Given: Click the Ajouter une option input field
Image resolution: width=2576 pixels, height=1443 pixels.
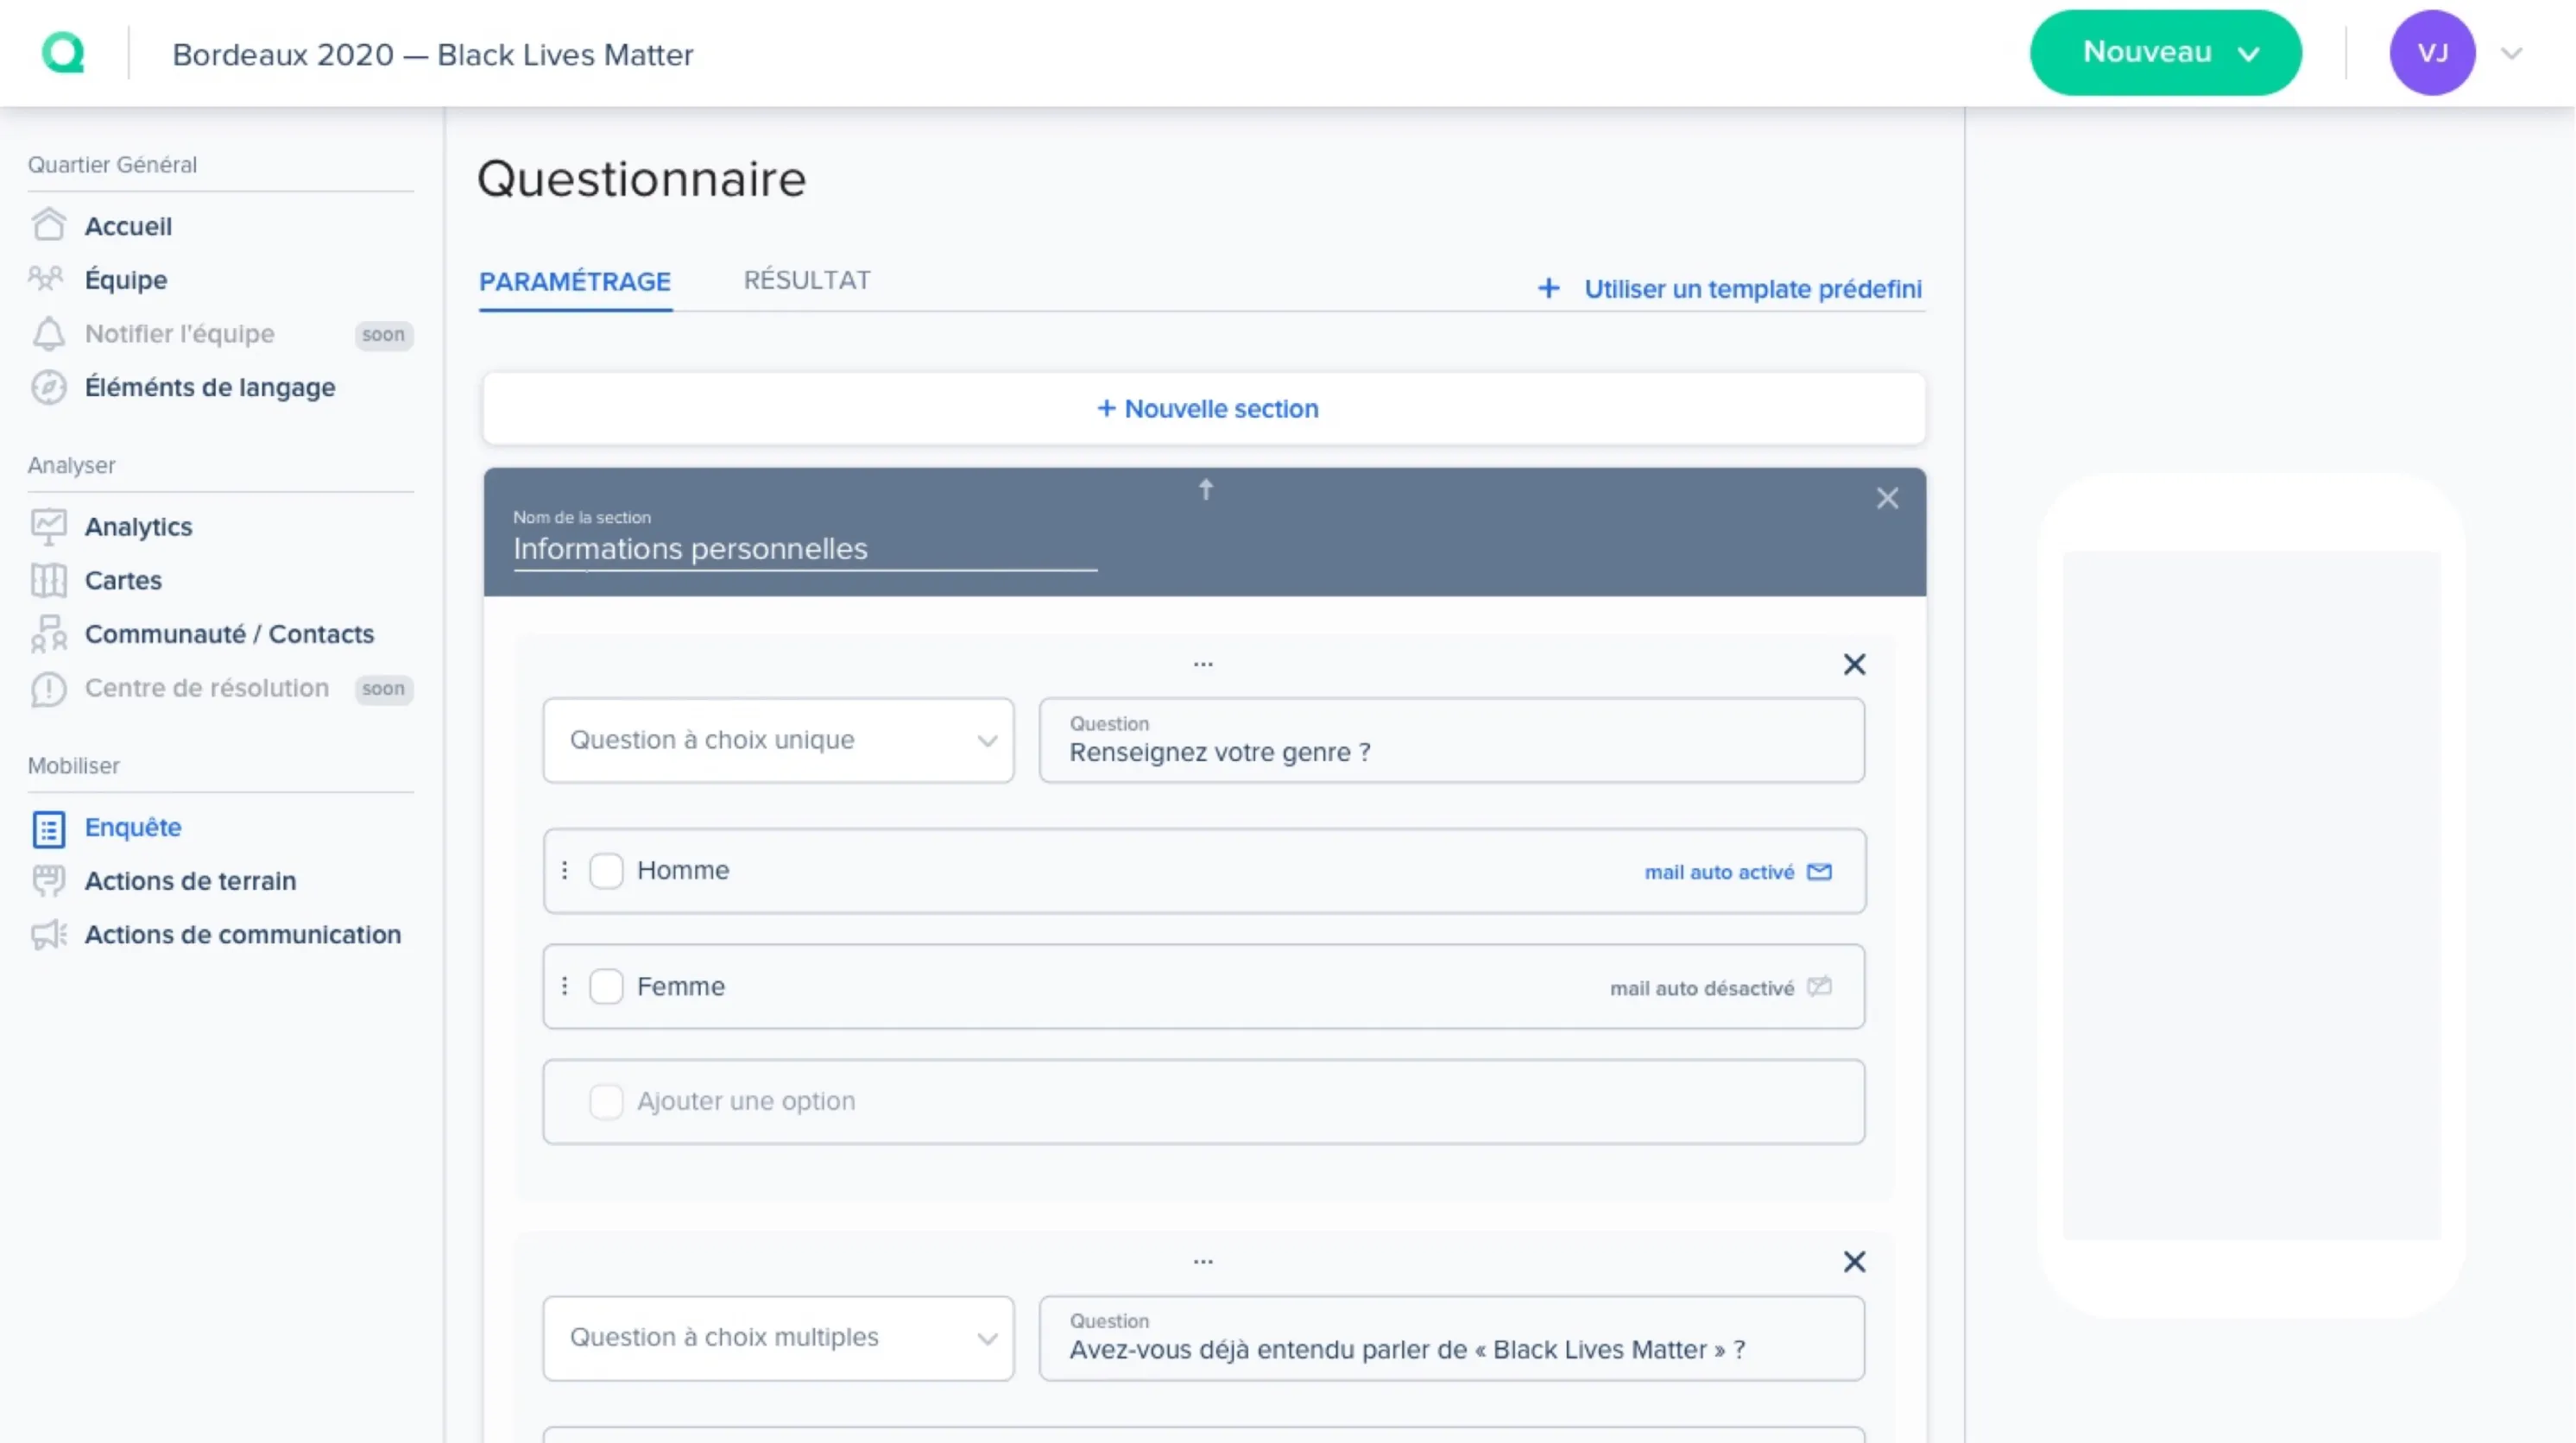Looking at the screenshot, I should [x=1203, y=1100].
